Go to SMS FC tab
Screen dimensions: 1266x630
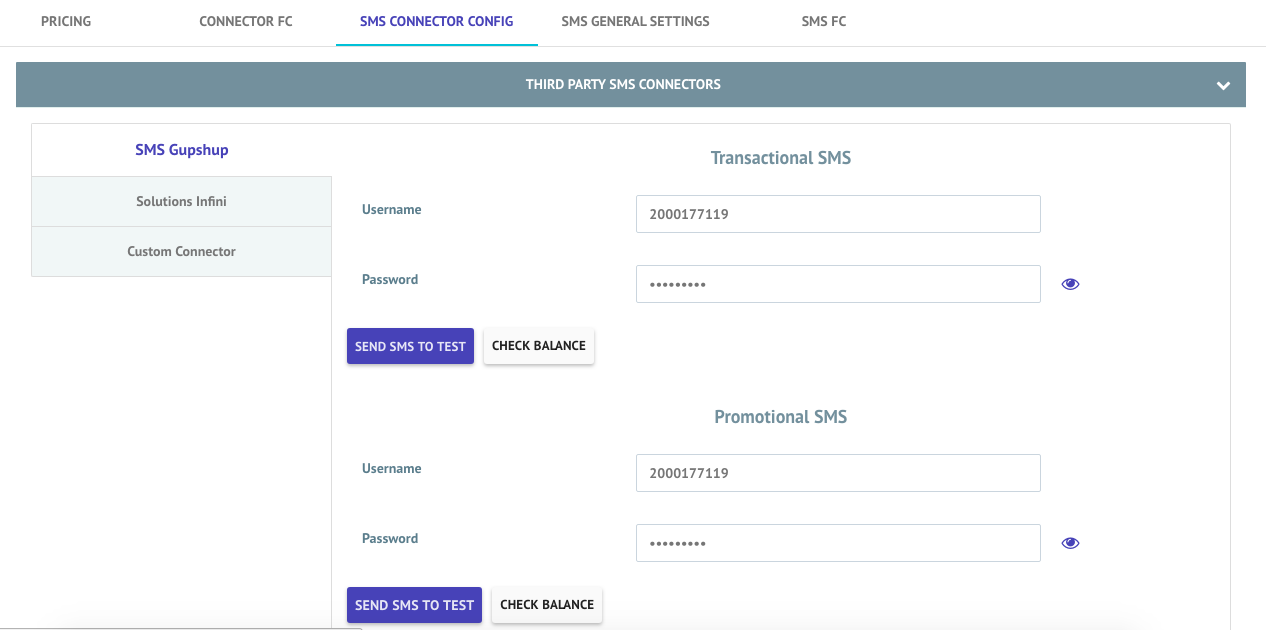pos(824,21)
